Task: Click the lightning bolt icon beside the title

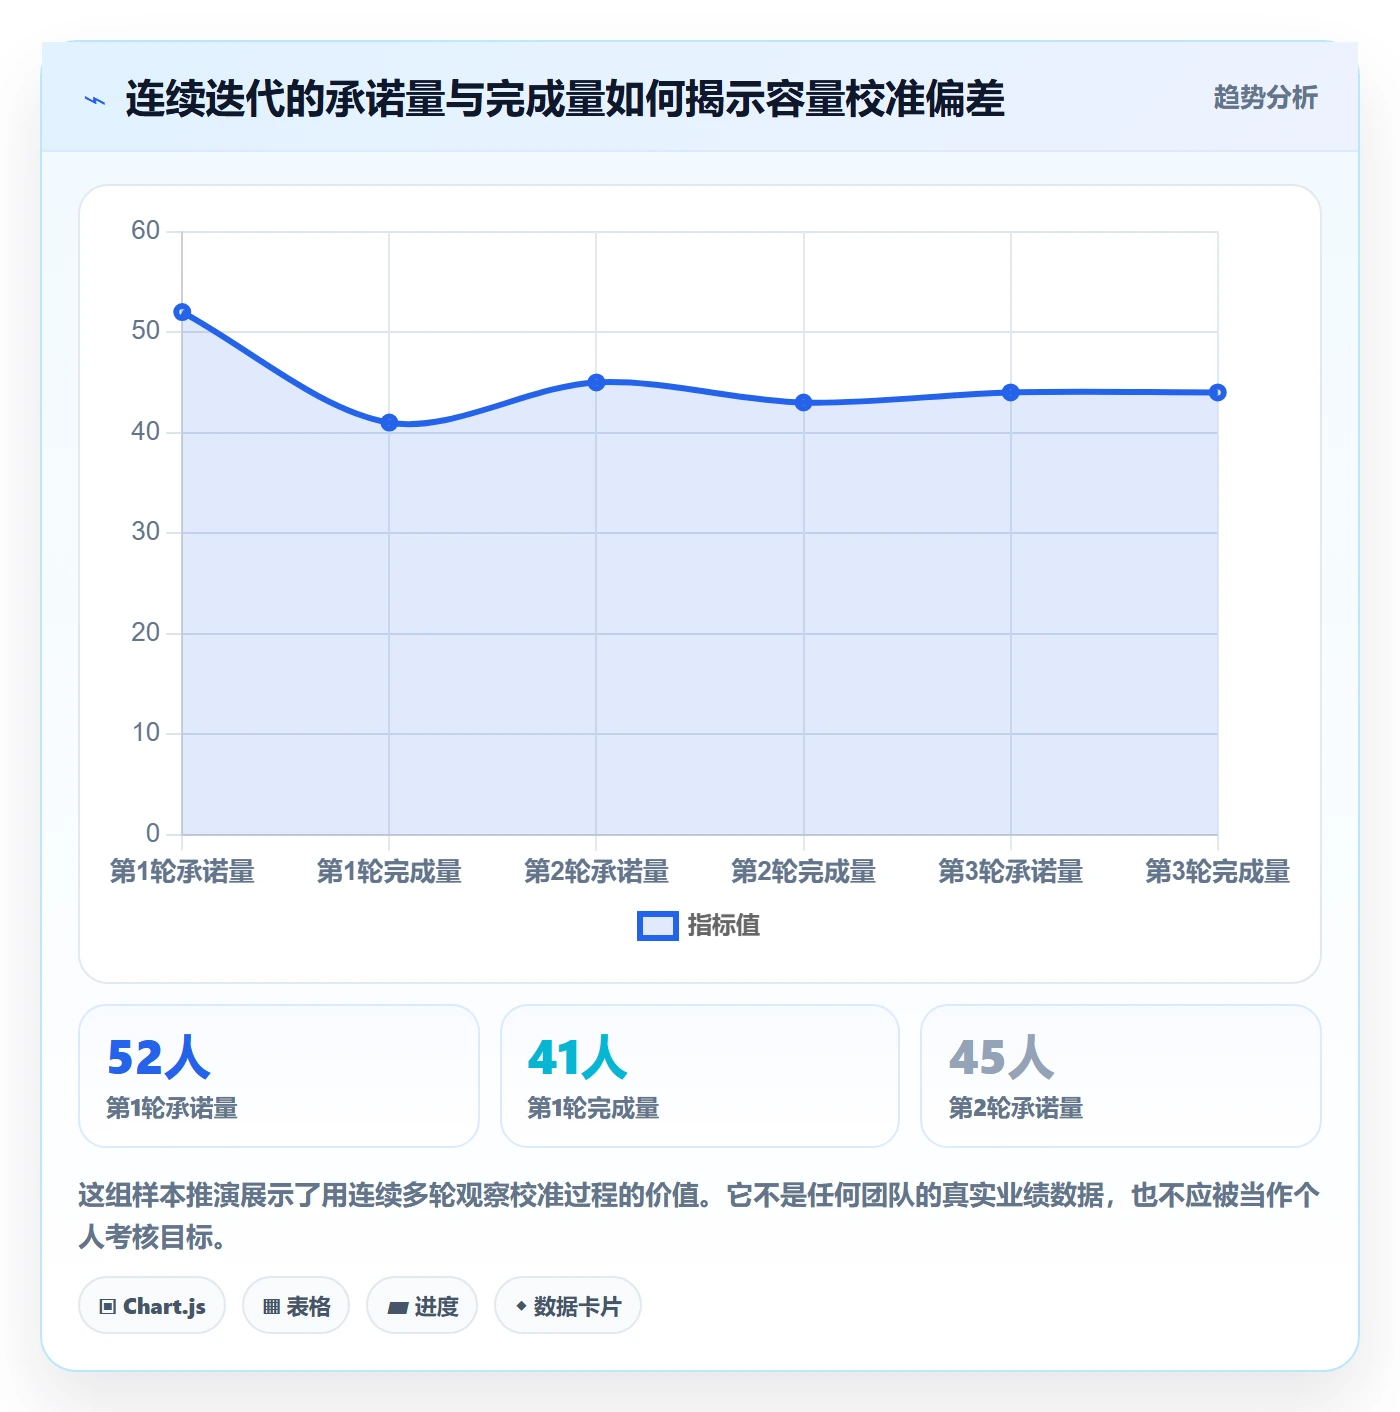Action: pos(95,100)
